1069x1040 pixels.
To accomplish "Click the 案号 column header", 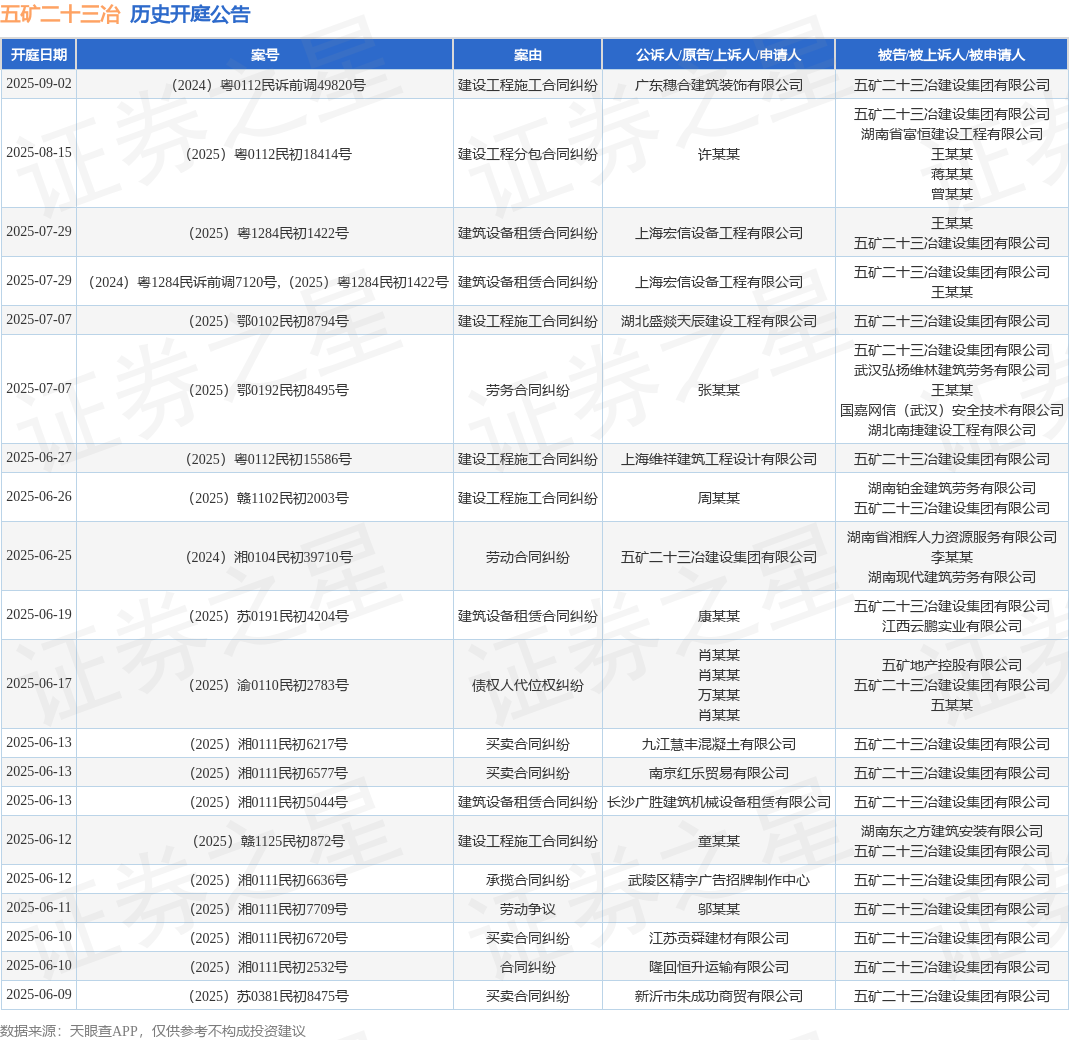I will point(265,55).
